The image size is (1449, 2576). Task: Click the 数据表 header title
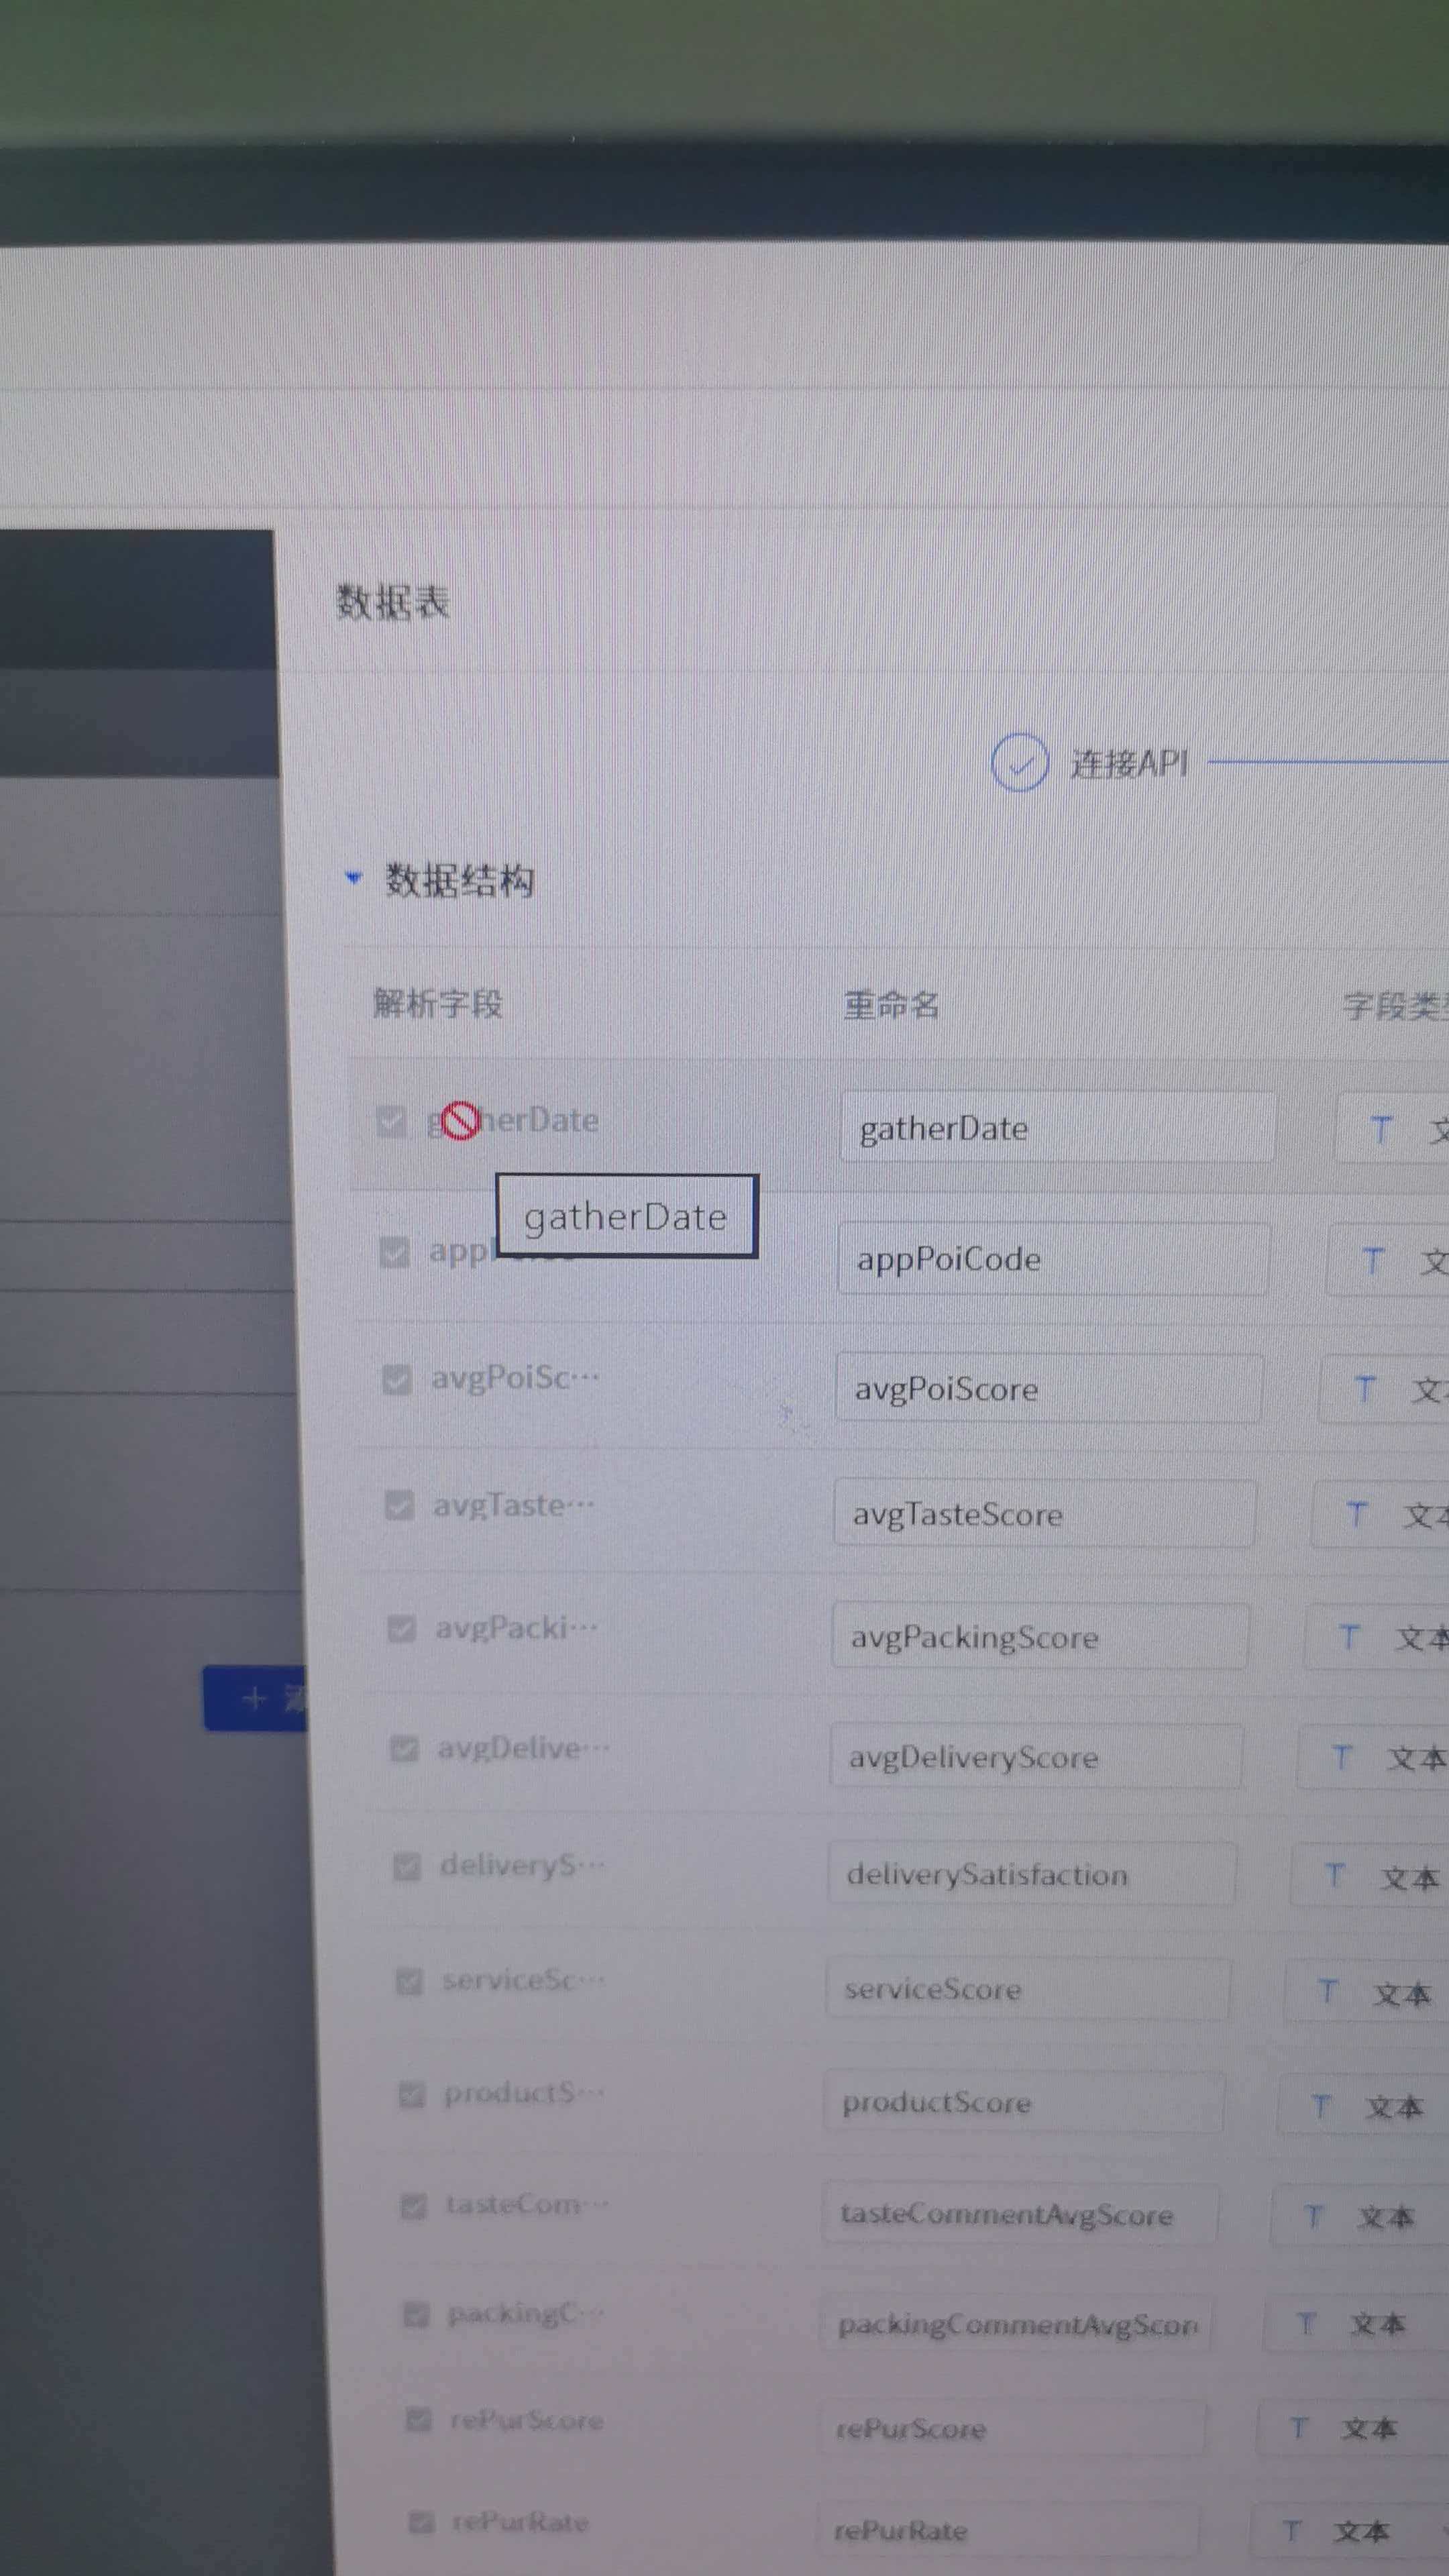point(392,602)
